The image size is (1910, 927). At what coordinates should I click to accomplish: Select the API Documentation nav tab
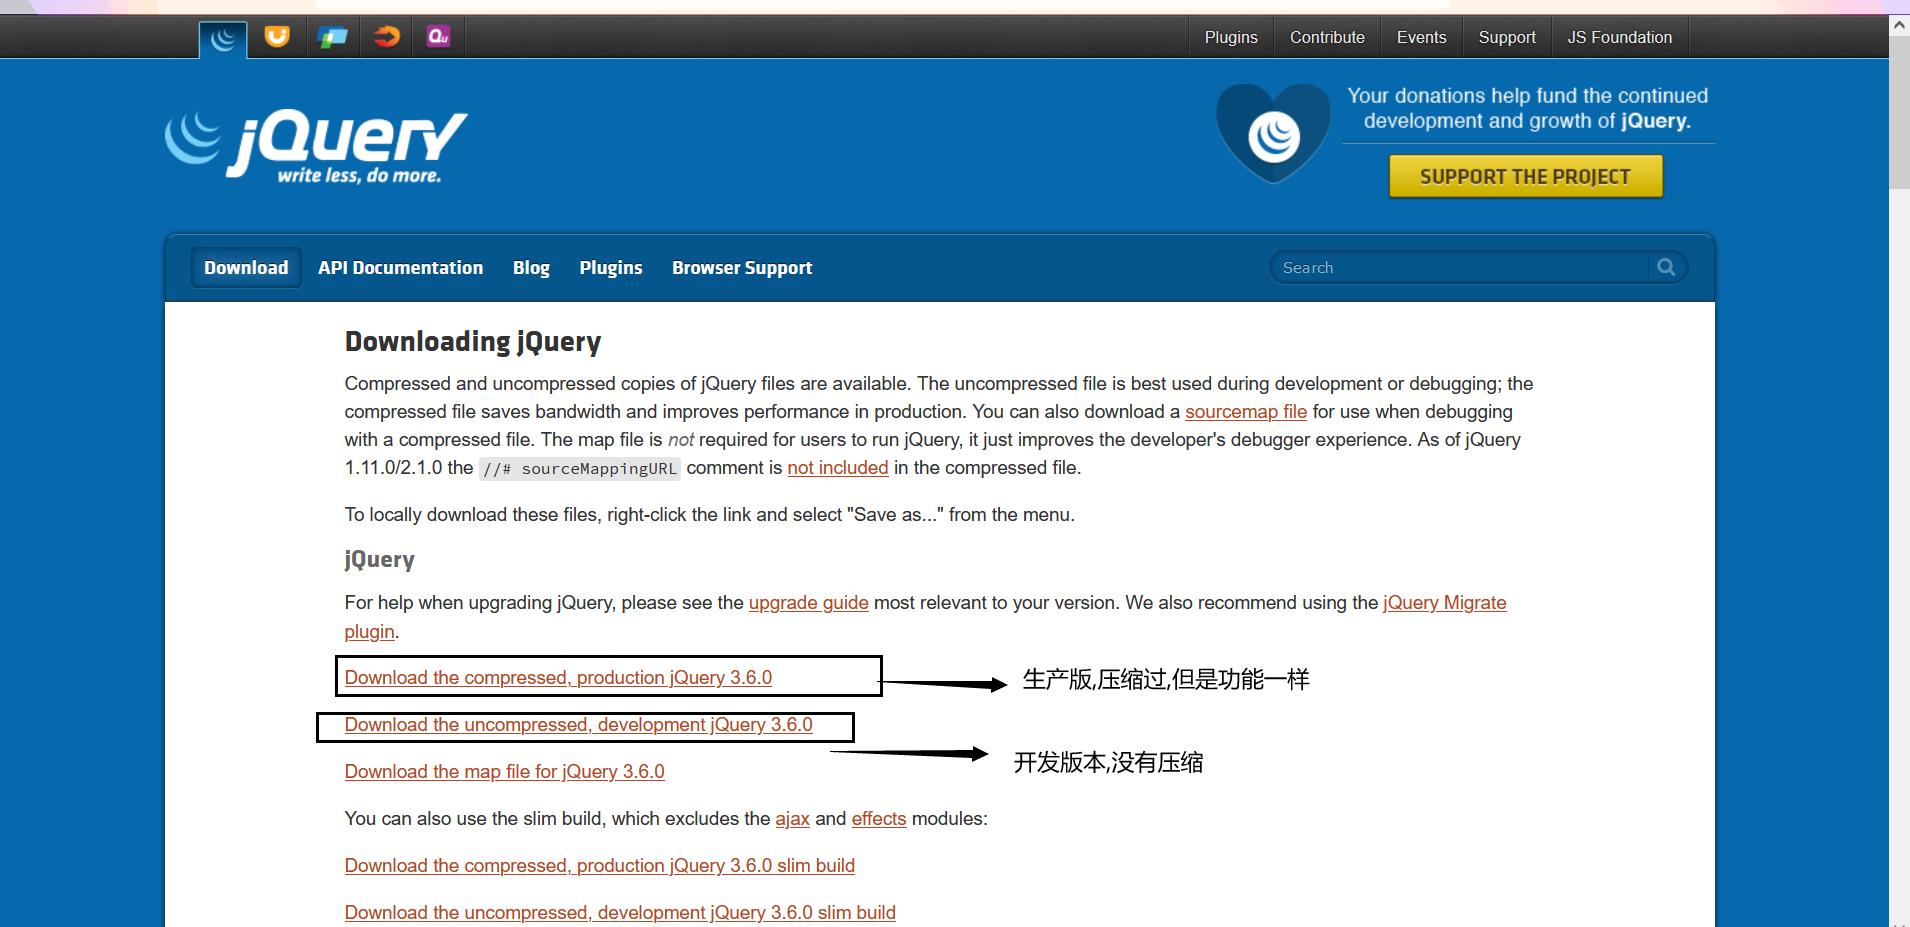point(400,268)
